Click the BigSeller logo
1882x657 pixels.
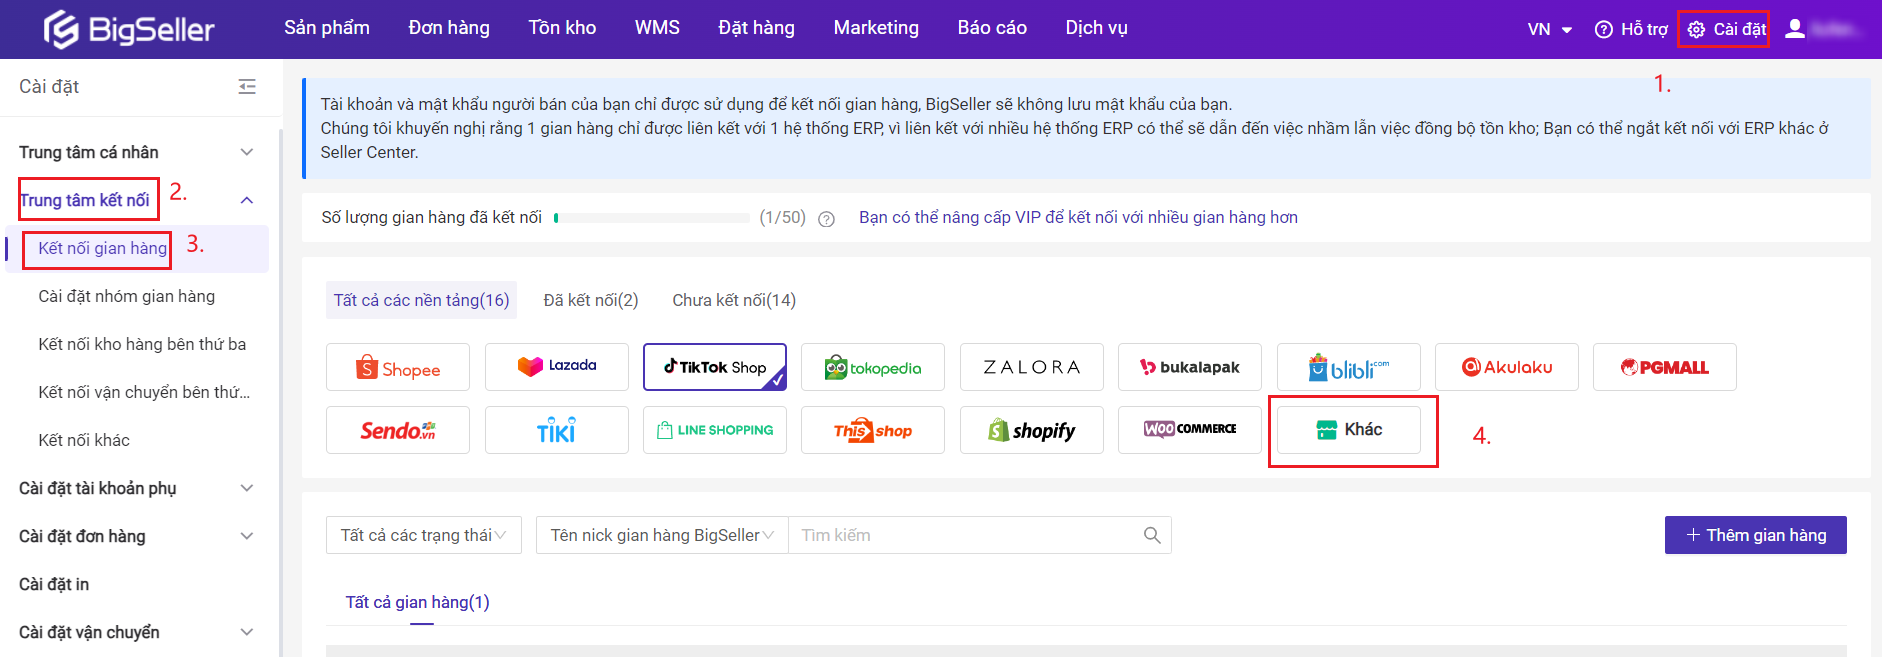[x=129, y=29]
